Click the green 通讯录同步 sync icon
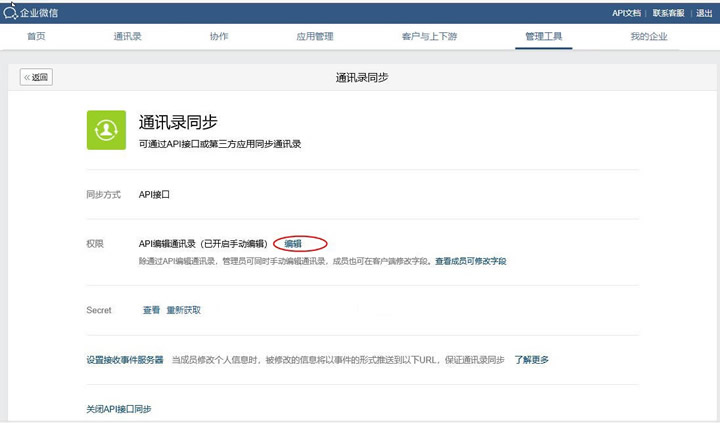The image size is (720, 423). click(106, 130)
